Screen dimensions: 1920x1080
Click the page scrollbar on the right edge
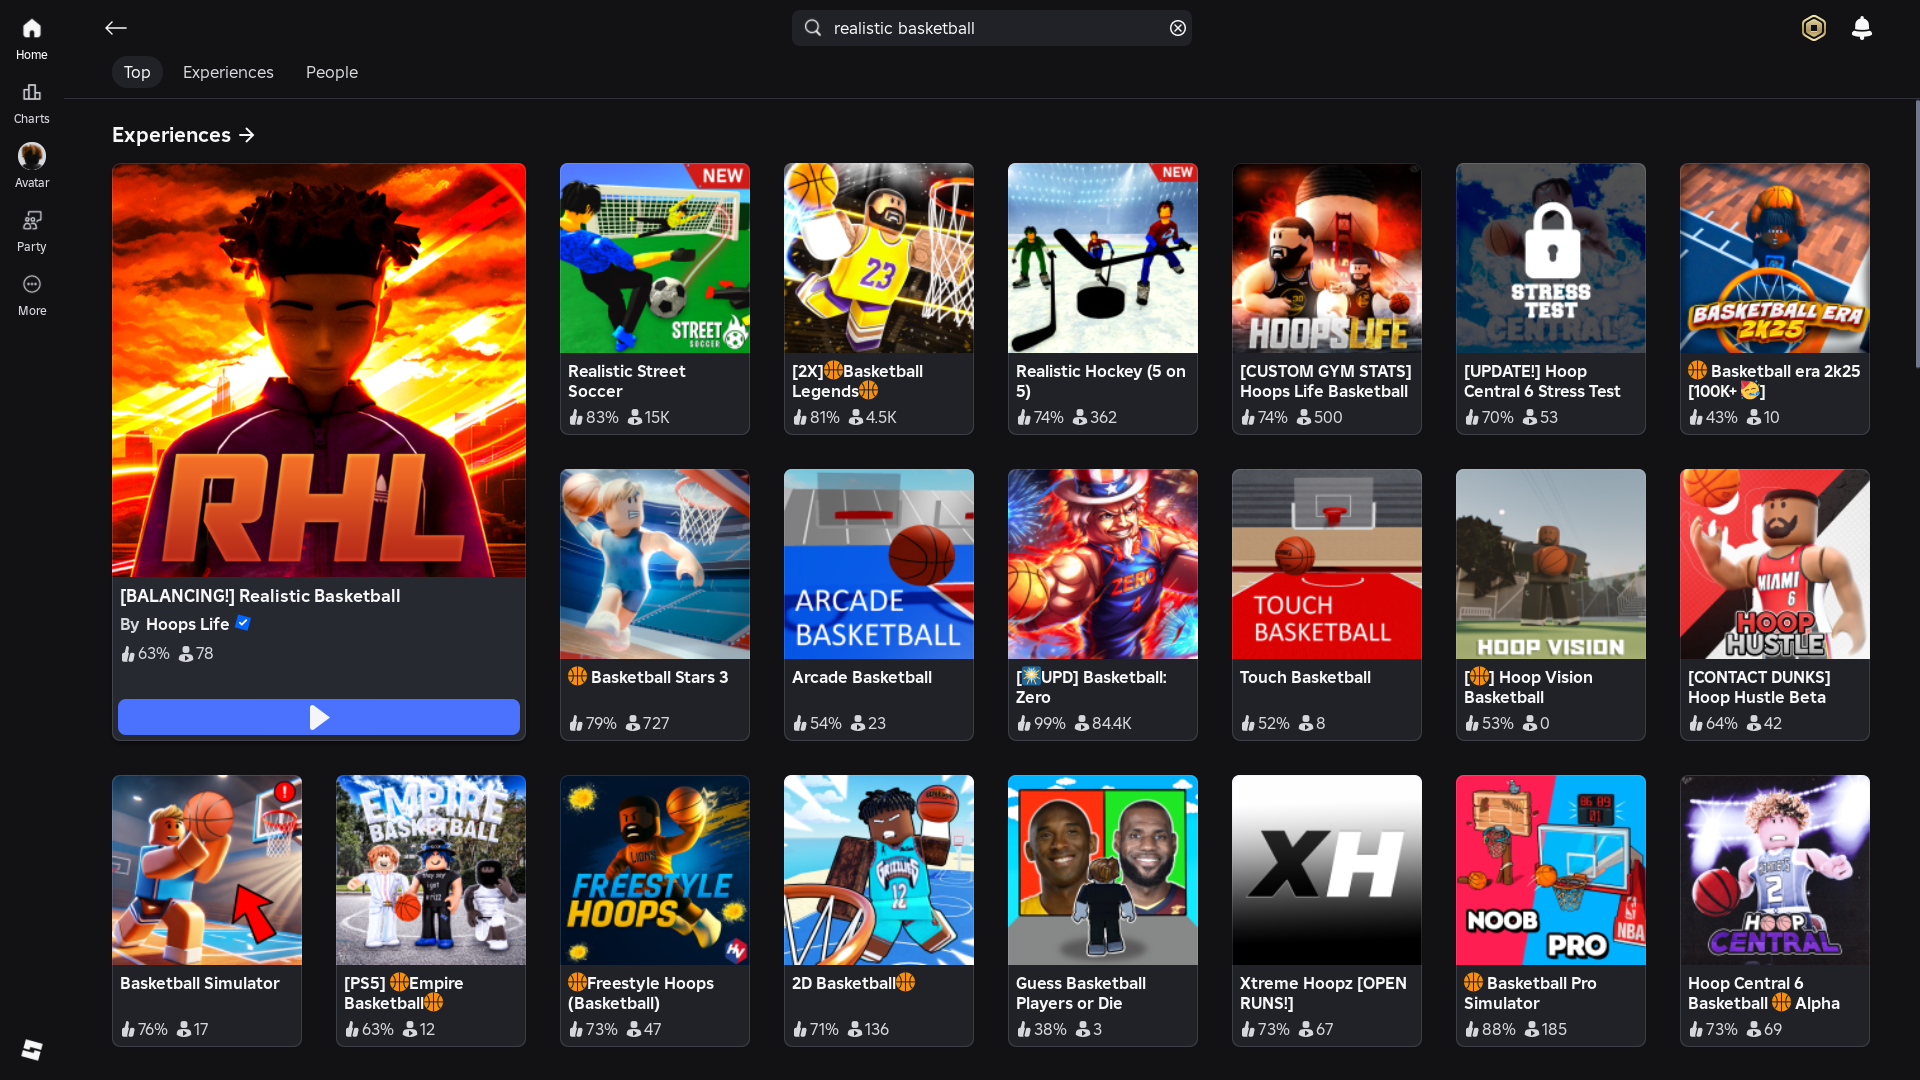pos(1916,234)
